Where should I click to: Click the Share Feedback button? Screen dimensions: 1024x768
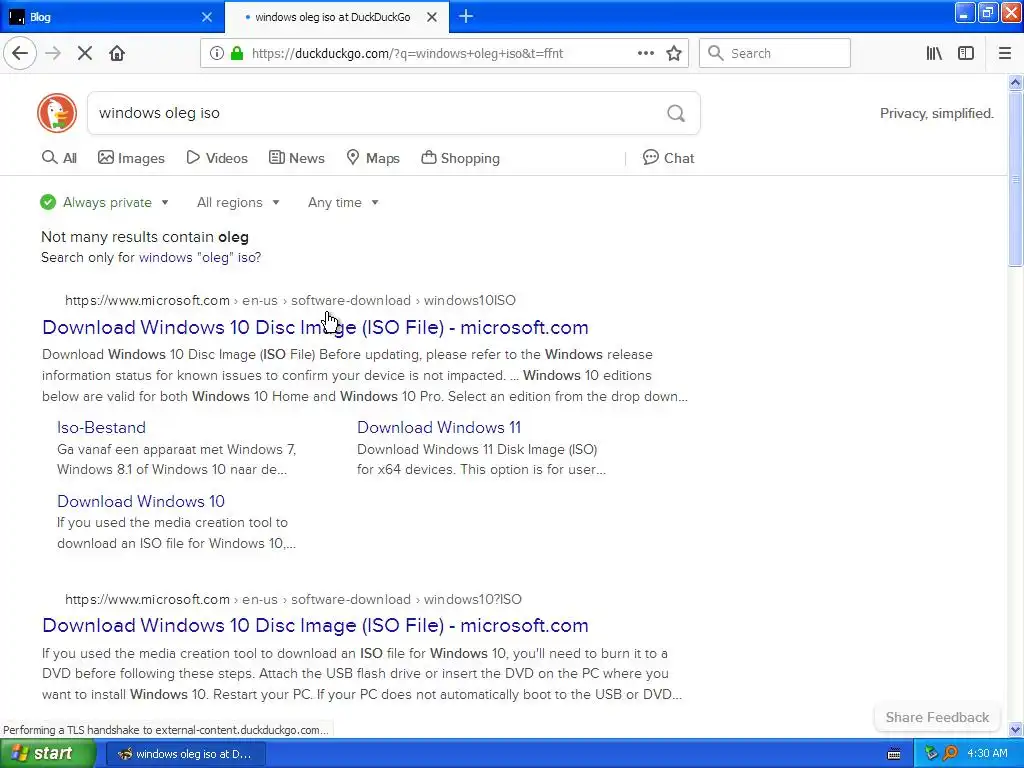(937, 717)
